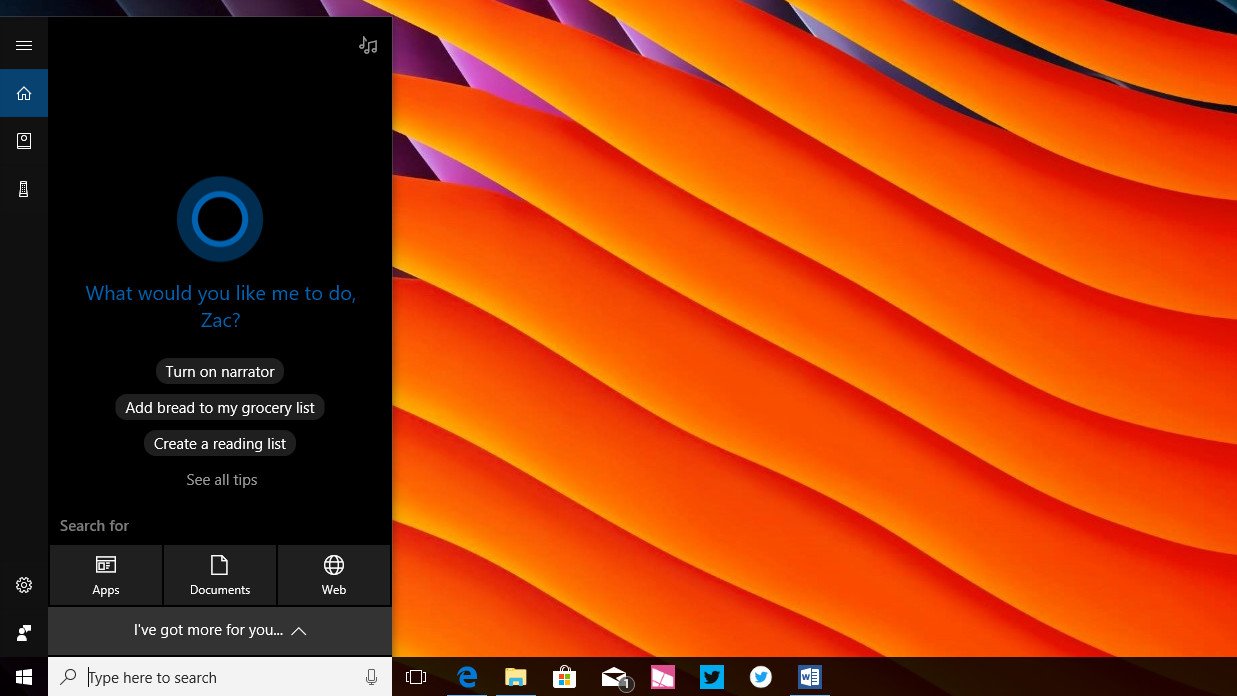
Task: Click the microphone icon in search box
Action: (371, 677)
